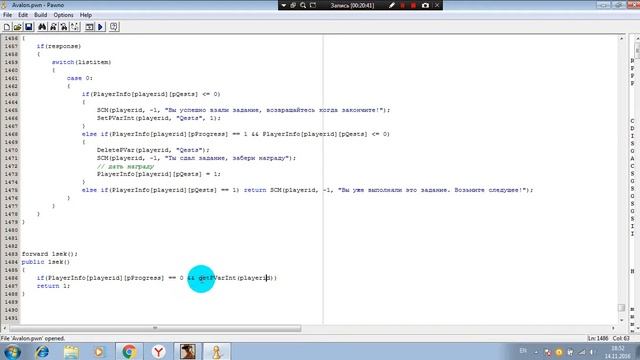
Task: Click the recorder region-copy icon
Action: click(x=293, y=5)
